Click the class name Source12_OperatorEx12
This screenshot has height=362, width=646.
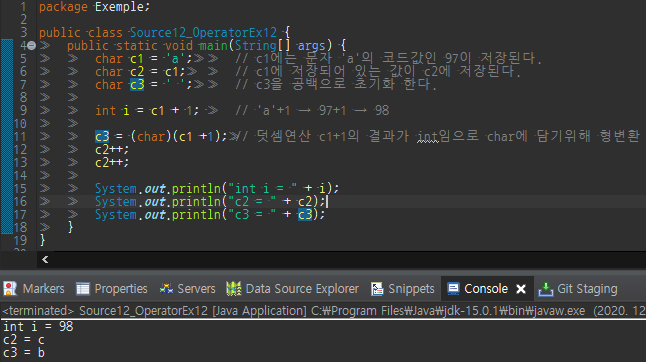(204, 33)
